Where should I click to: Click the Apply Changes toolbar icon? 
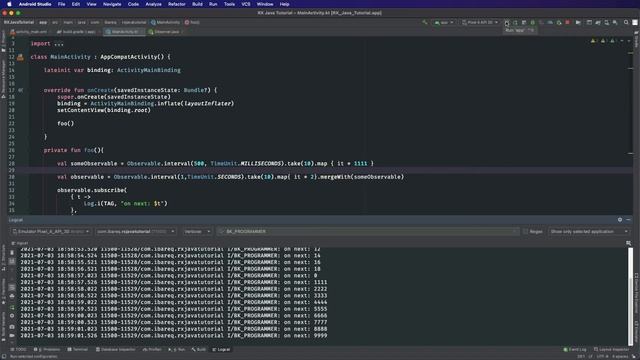pos(515,22)
